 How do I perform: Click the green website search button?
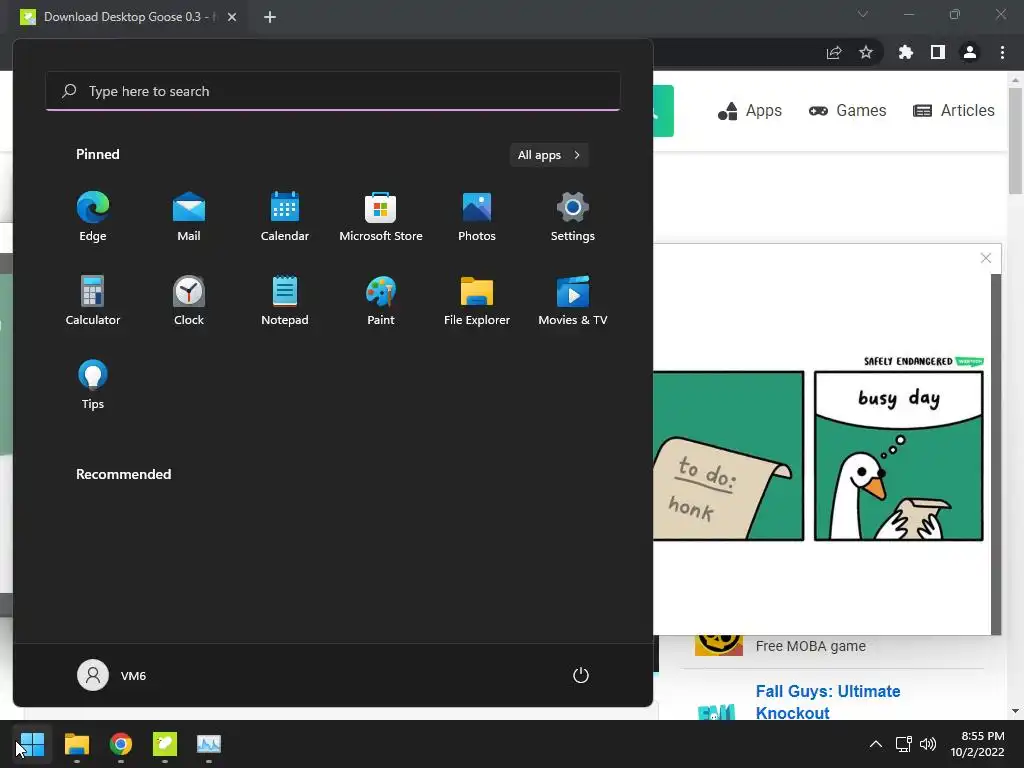663,111
